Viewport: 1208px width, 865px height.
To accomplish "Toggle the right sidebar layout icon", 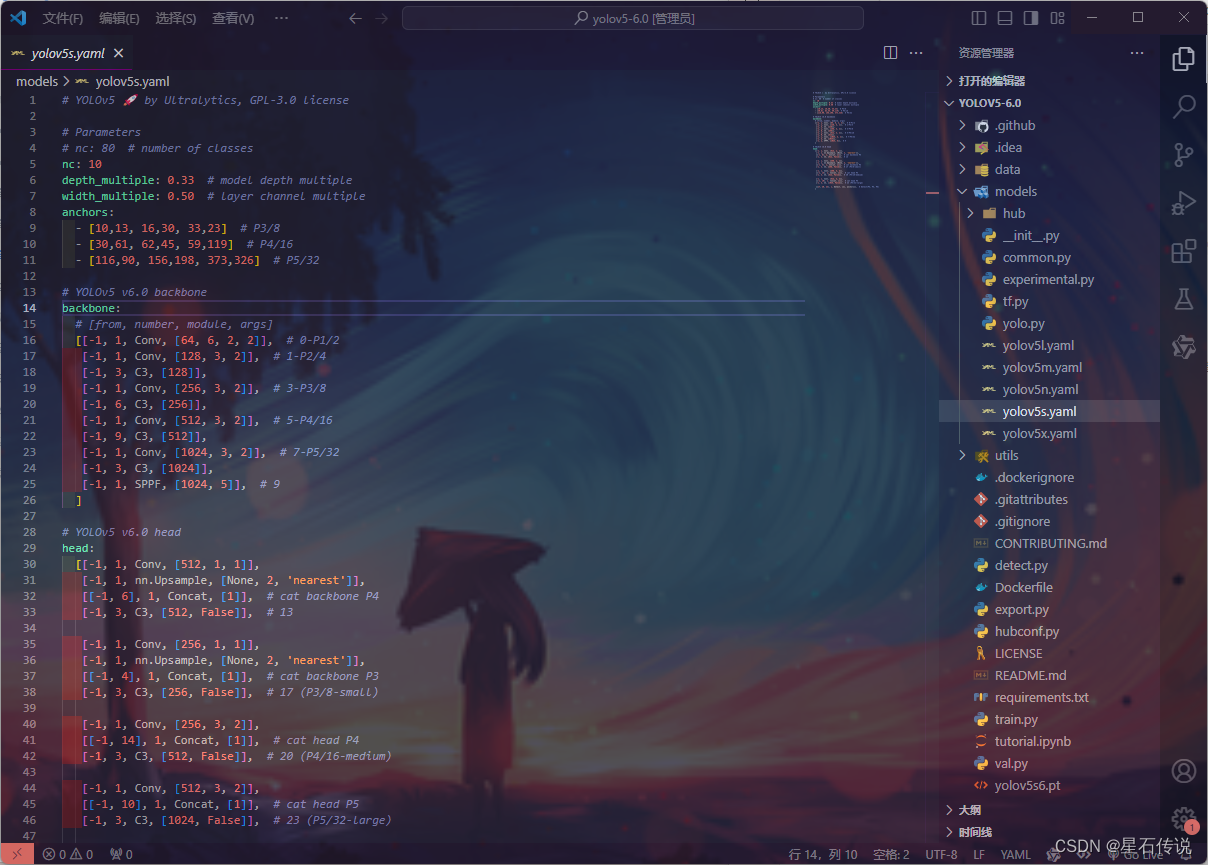I will [x=1031, y=18].
